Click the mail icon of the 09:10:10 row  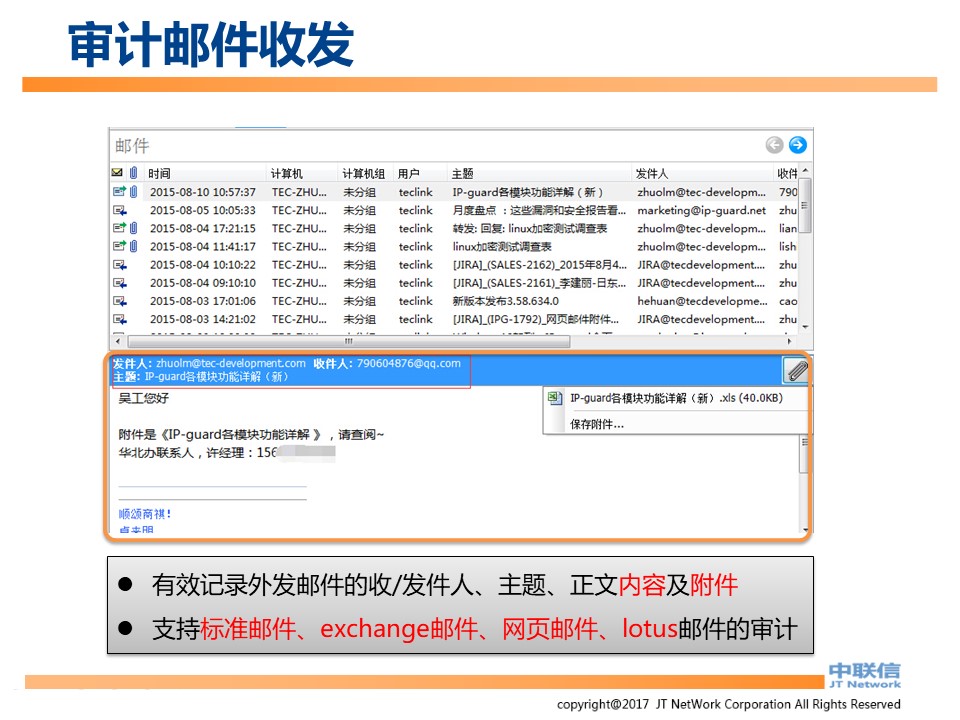(x=119, y=283)
